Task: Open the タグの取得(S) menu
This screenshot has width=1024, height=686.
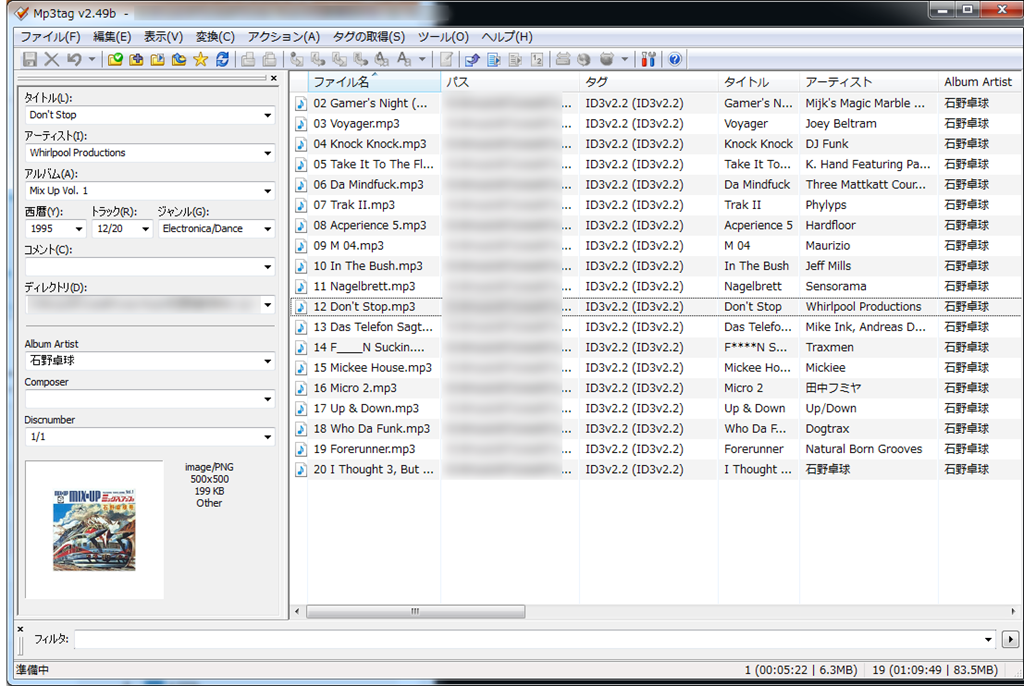Action: (x=369, y=37)
